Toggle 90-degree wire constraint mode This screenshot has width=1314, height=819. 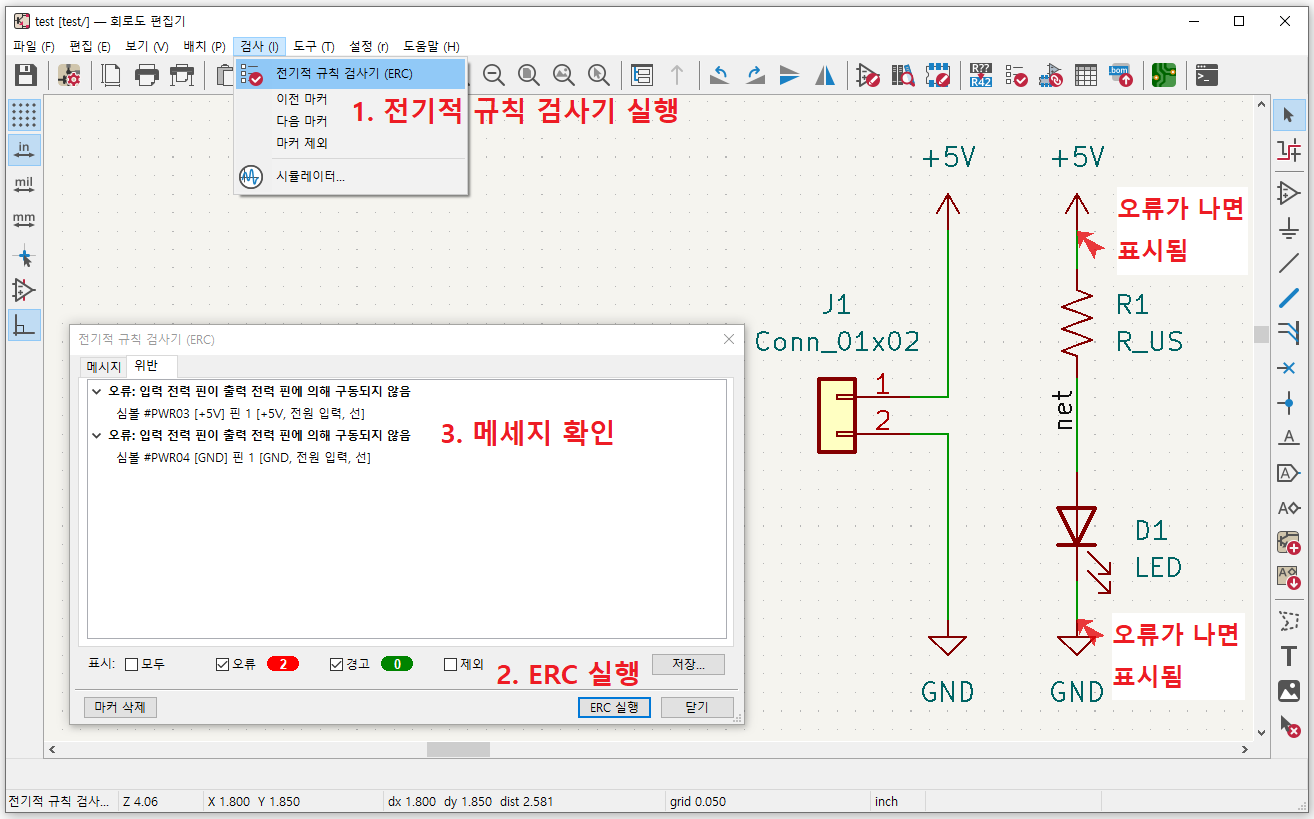pos(24,325)
